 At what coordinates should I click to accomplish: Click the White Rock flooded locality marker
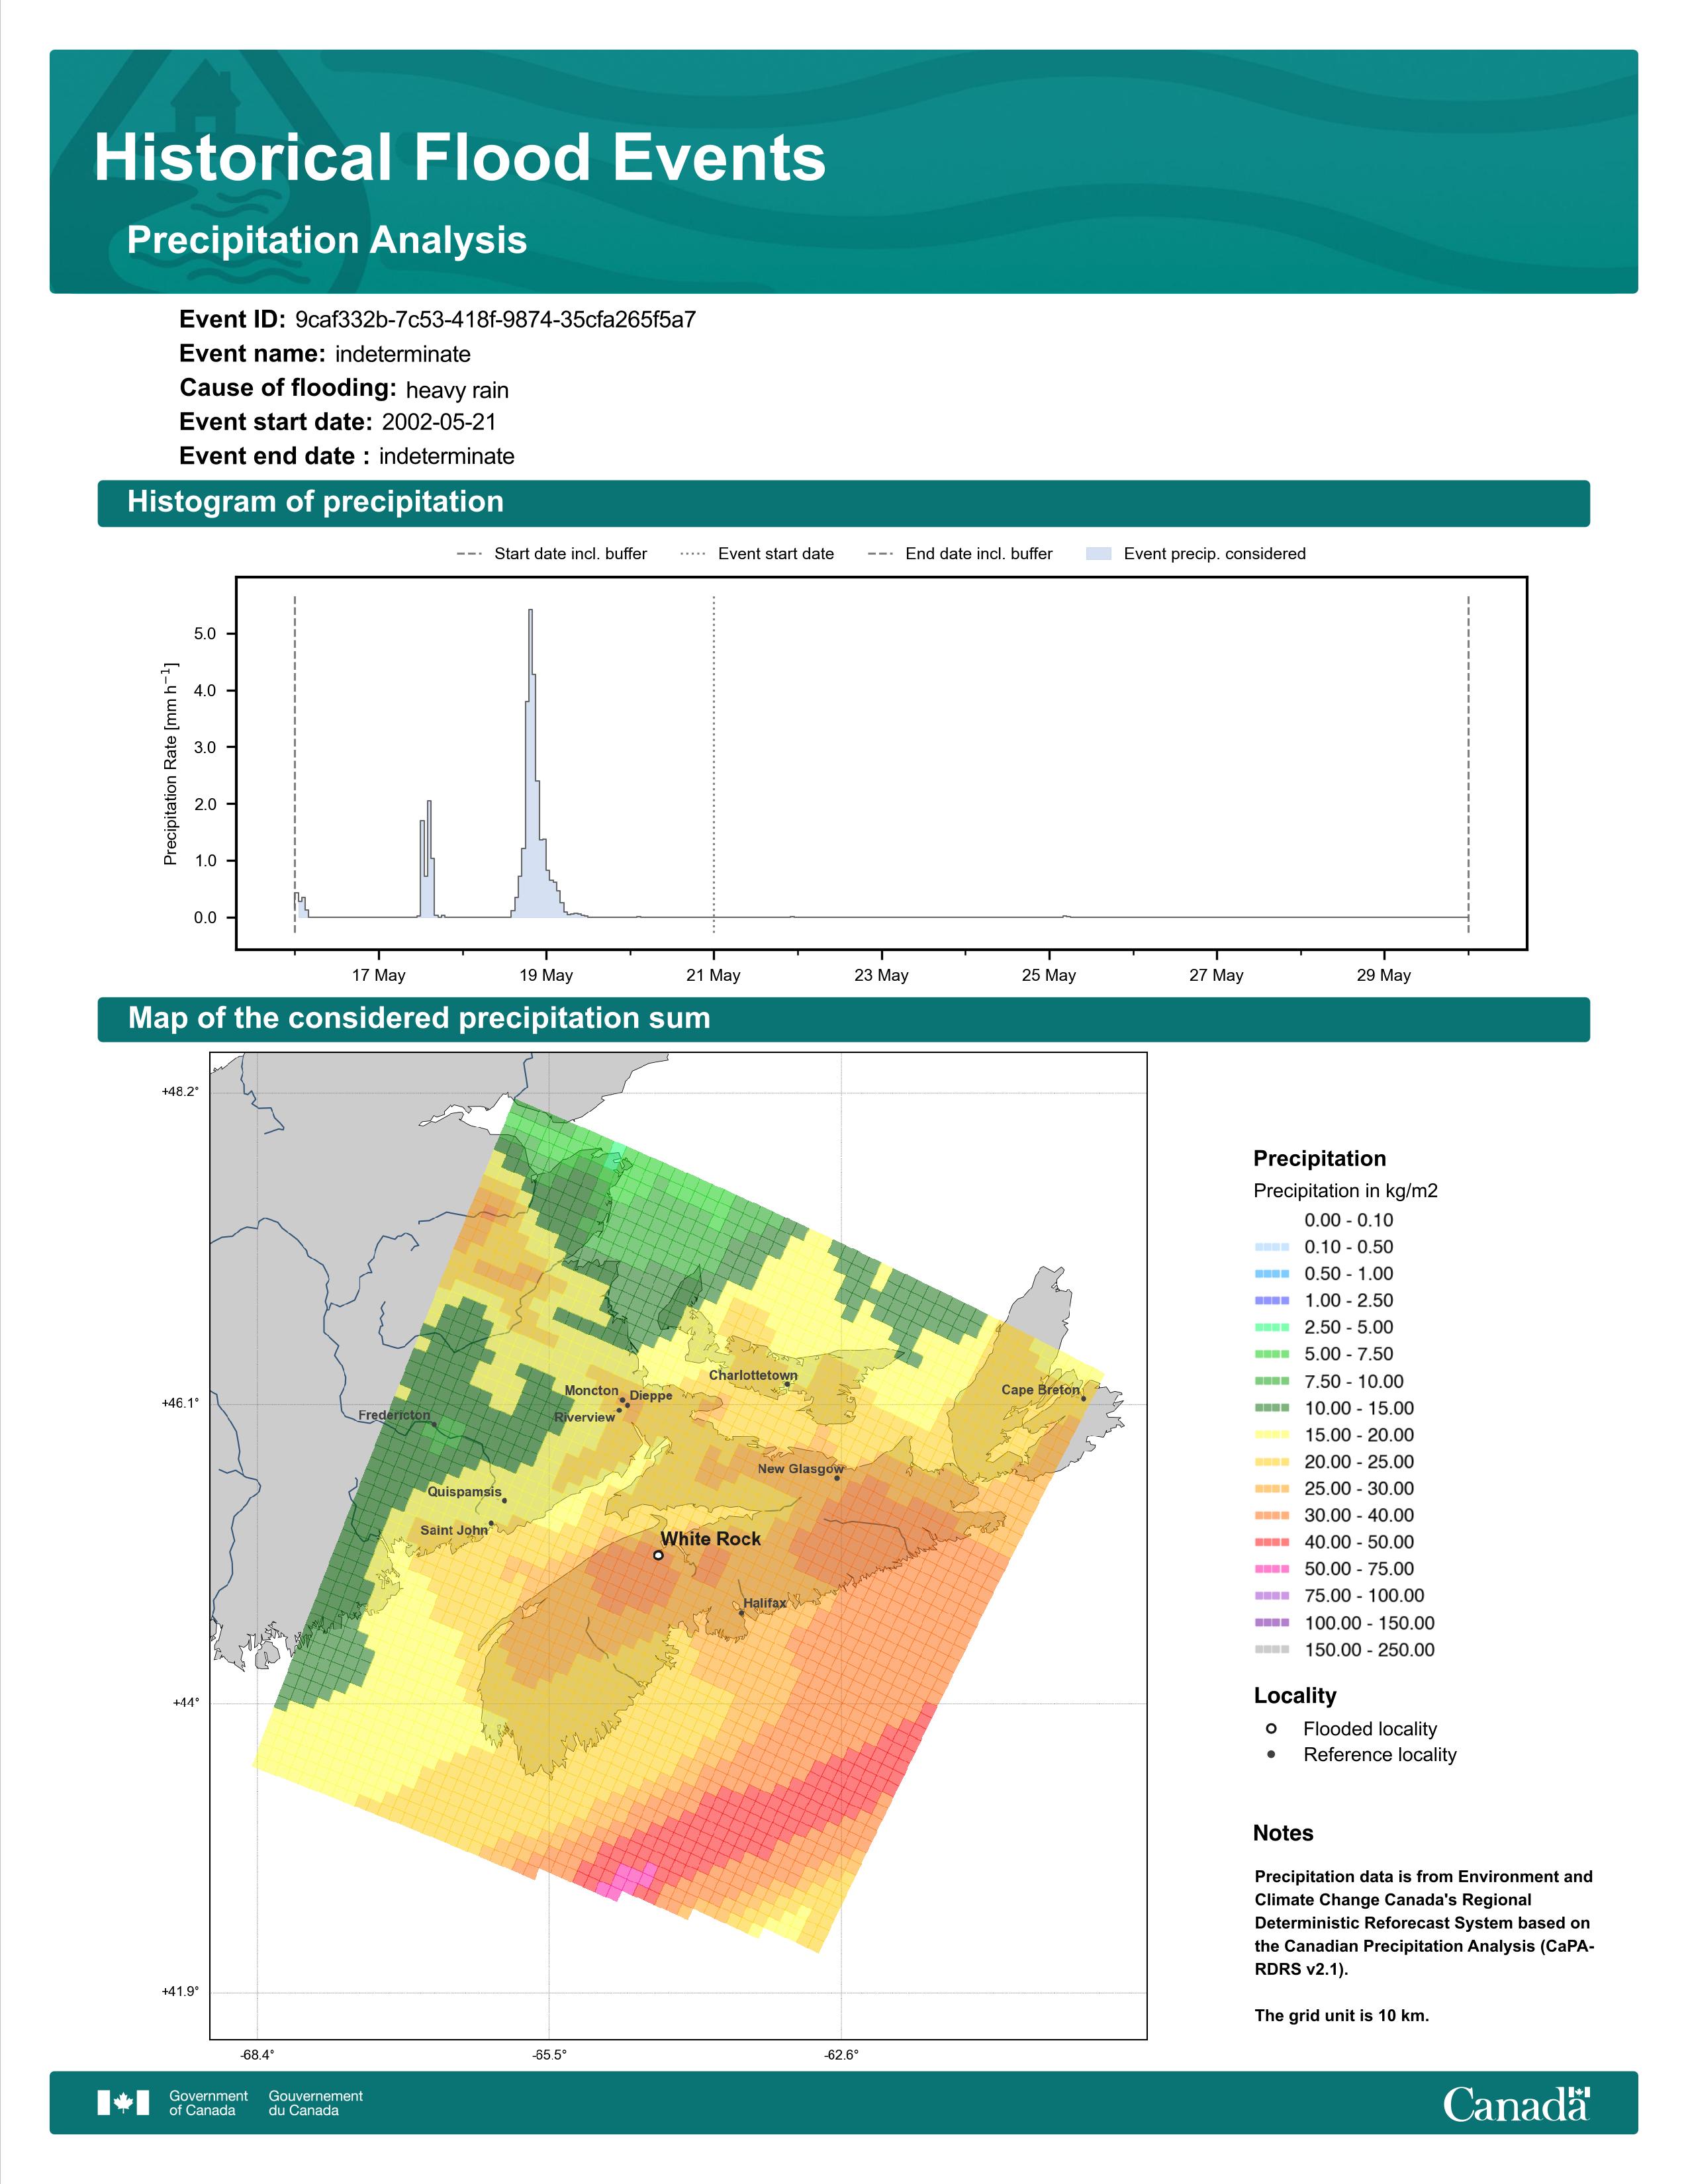(x=658, y=1555)
